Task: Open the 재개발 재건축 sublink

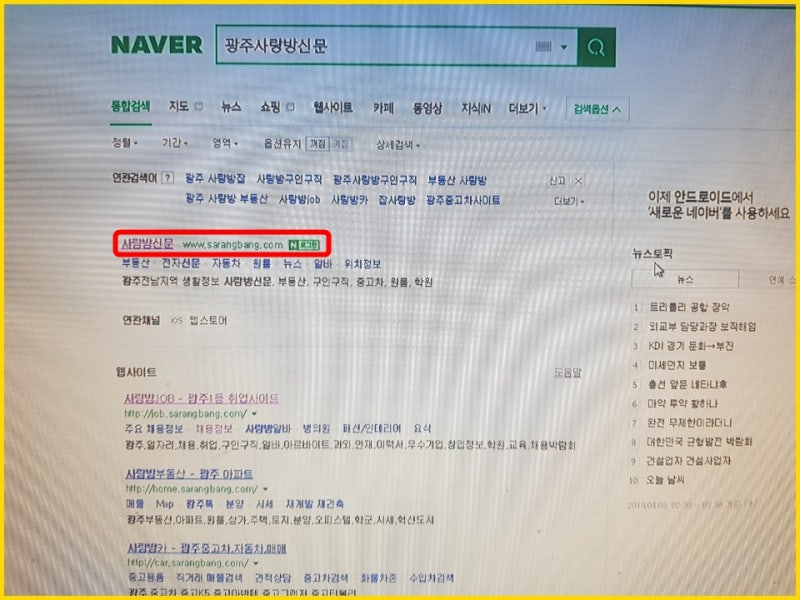Action: coord(315,504)
